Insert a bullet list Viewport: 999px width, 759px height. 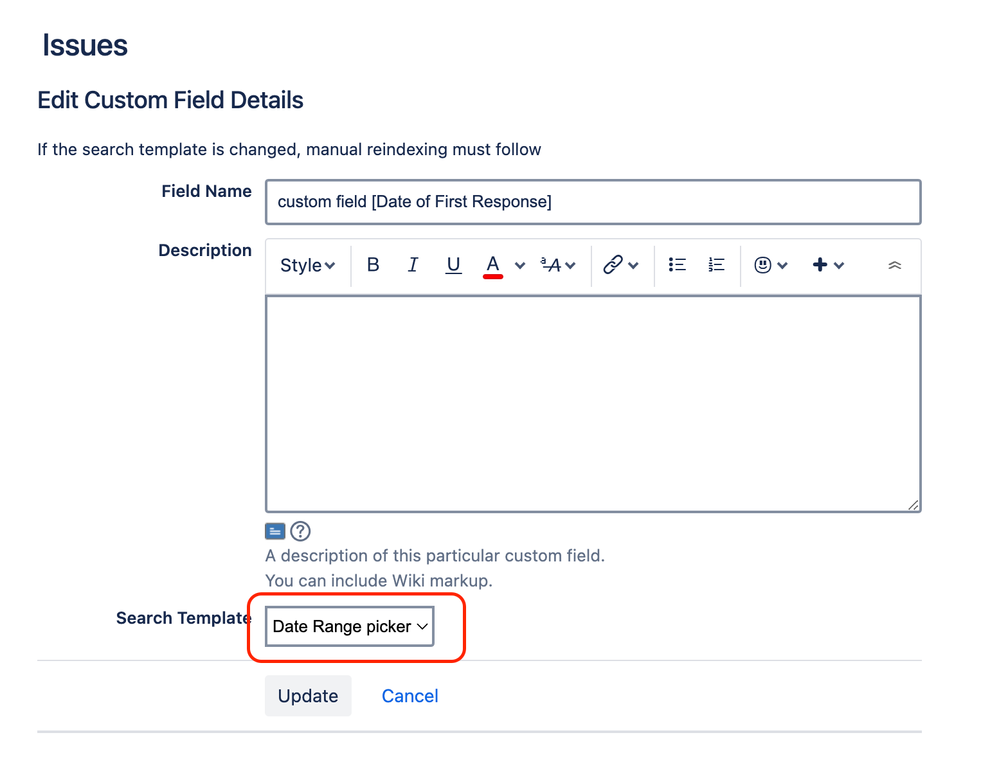click(x=677, y=265)
